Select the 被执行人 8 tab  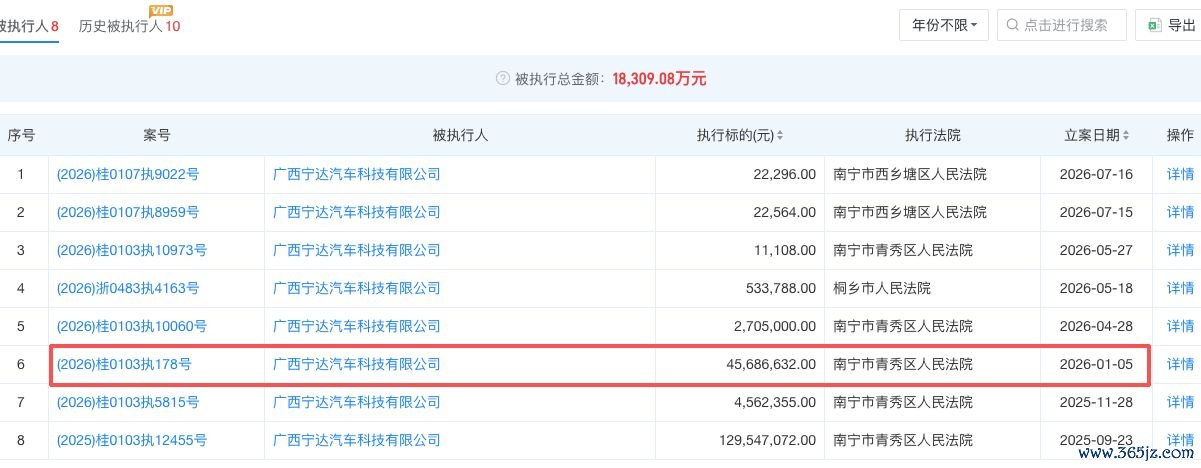point(28,25)
